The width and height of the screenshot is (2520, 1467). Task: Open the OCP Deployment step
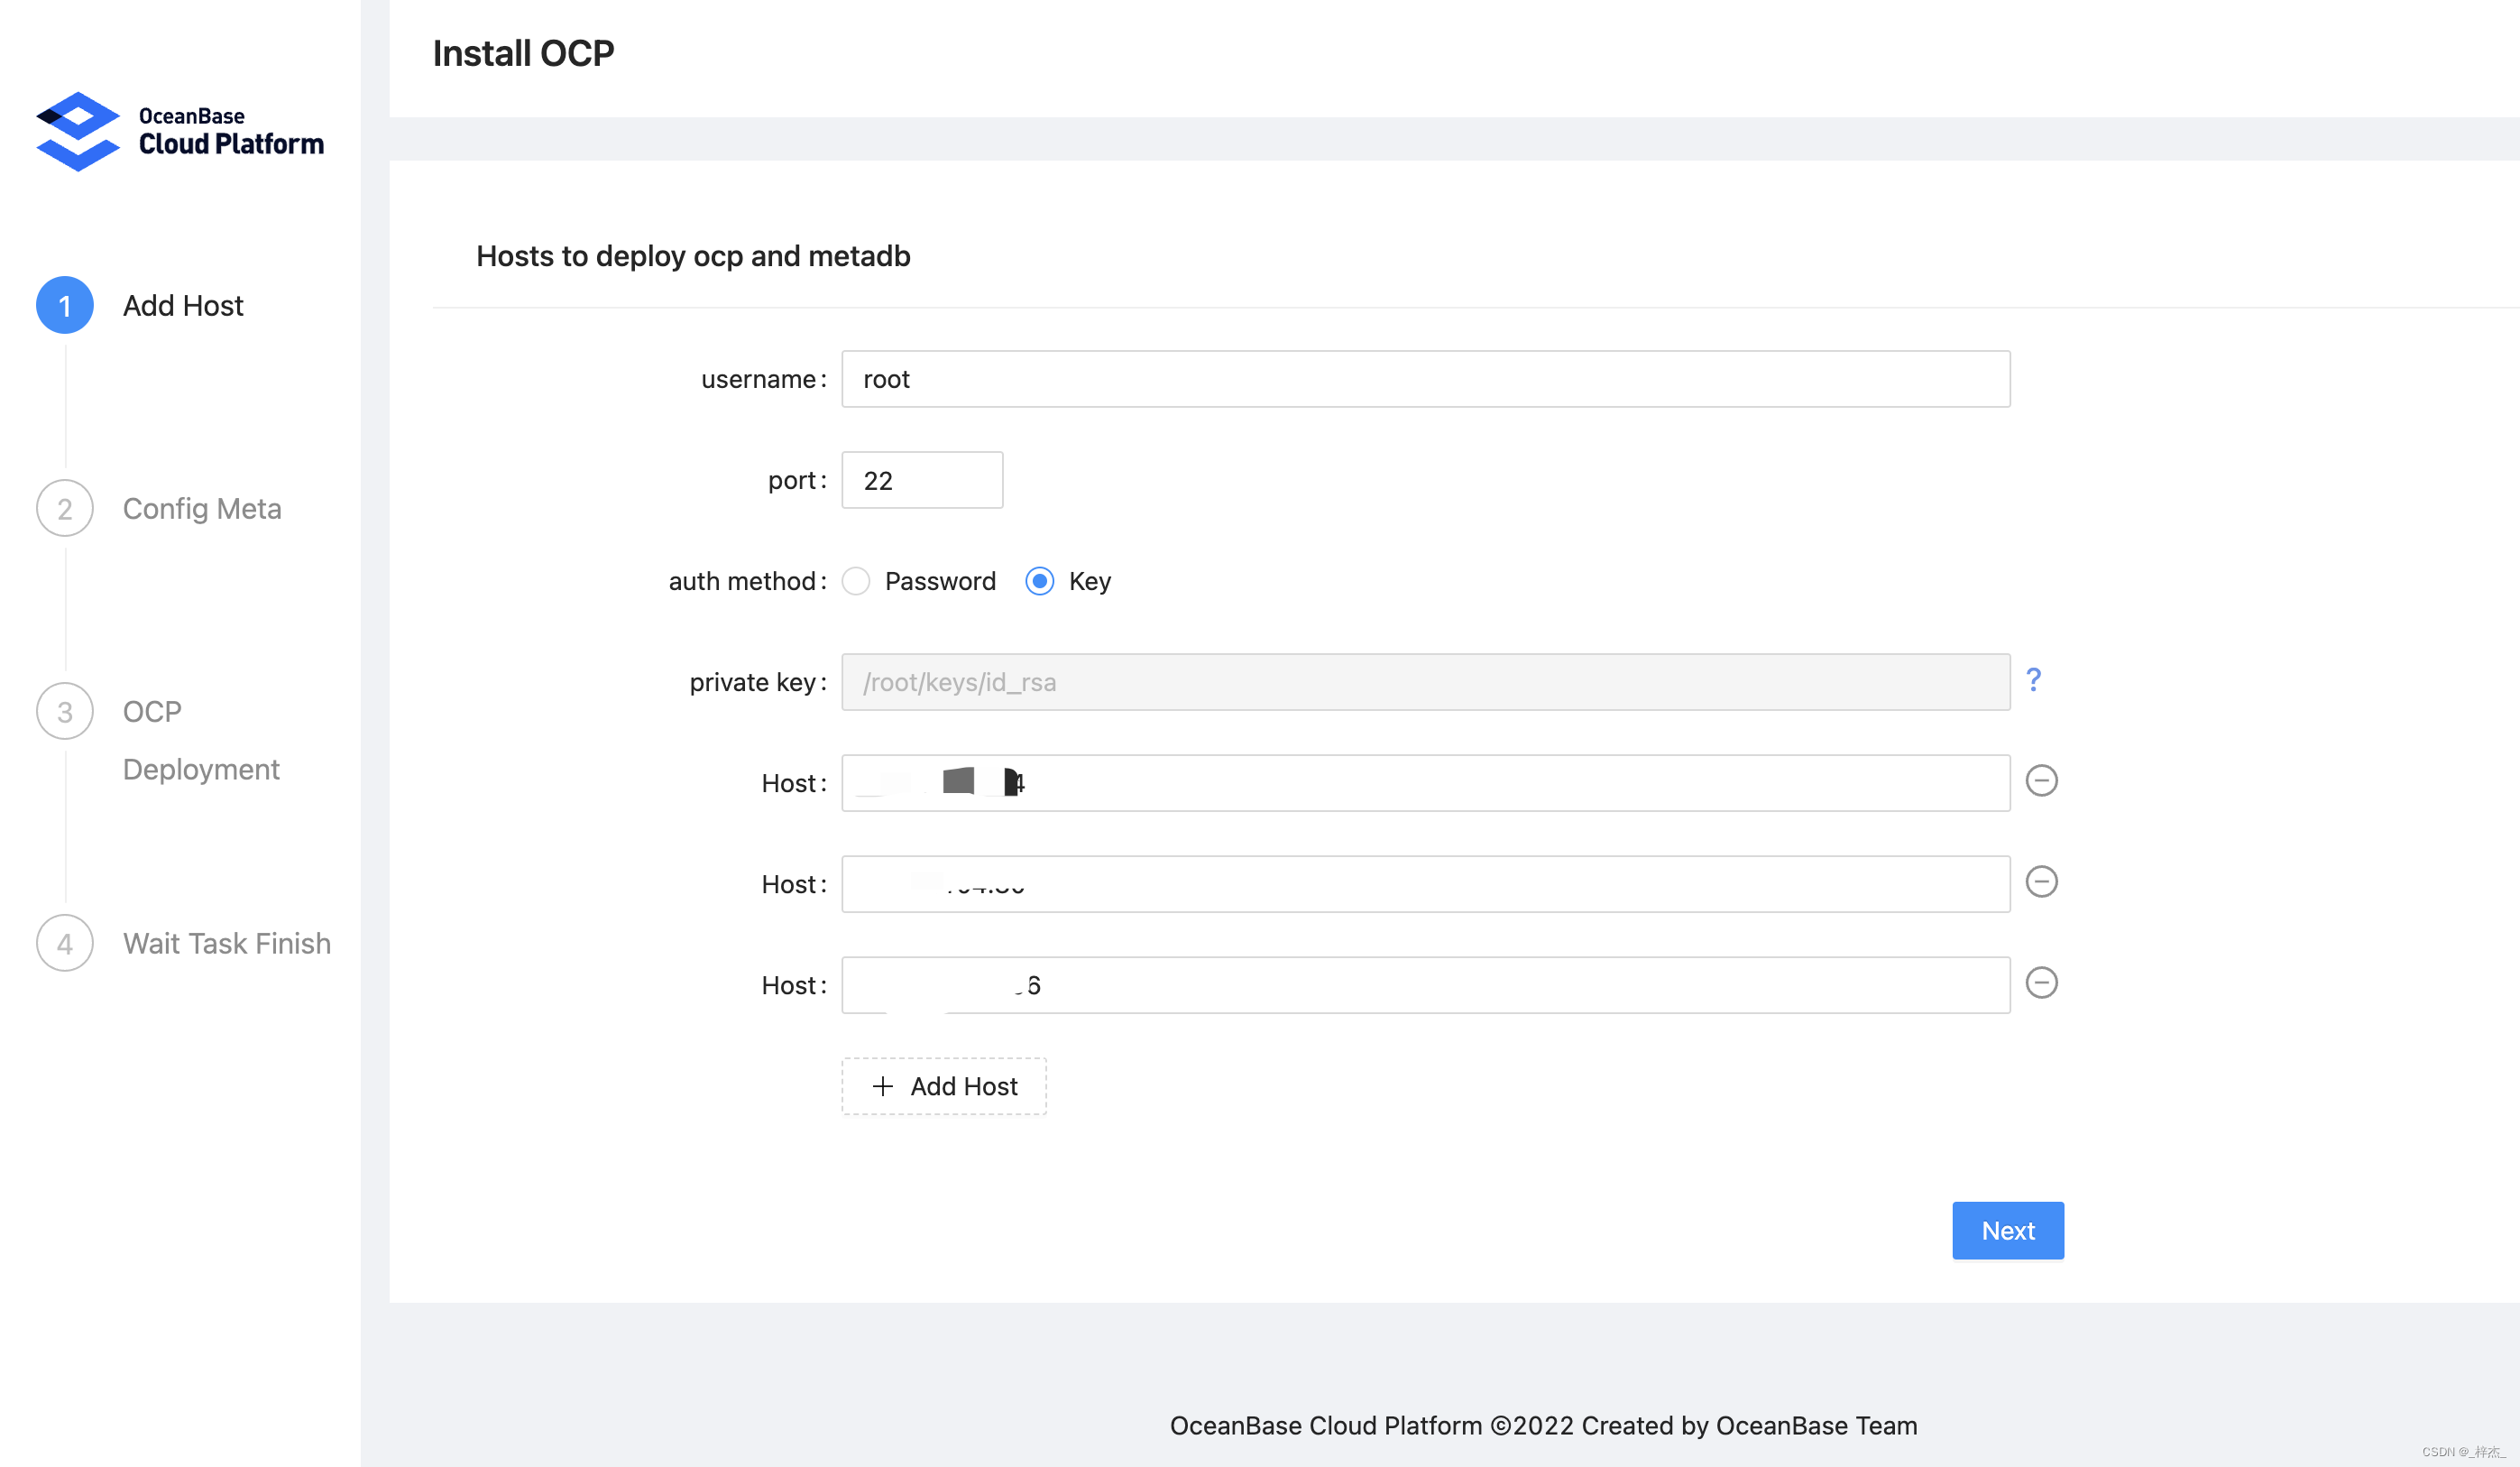pos(200,740)
